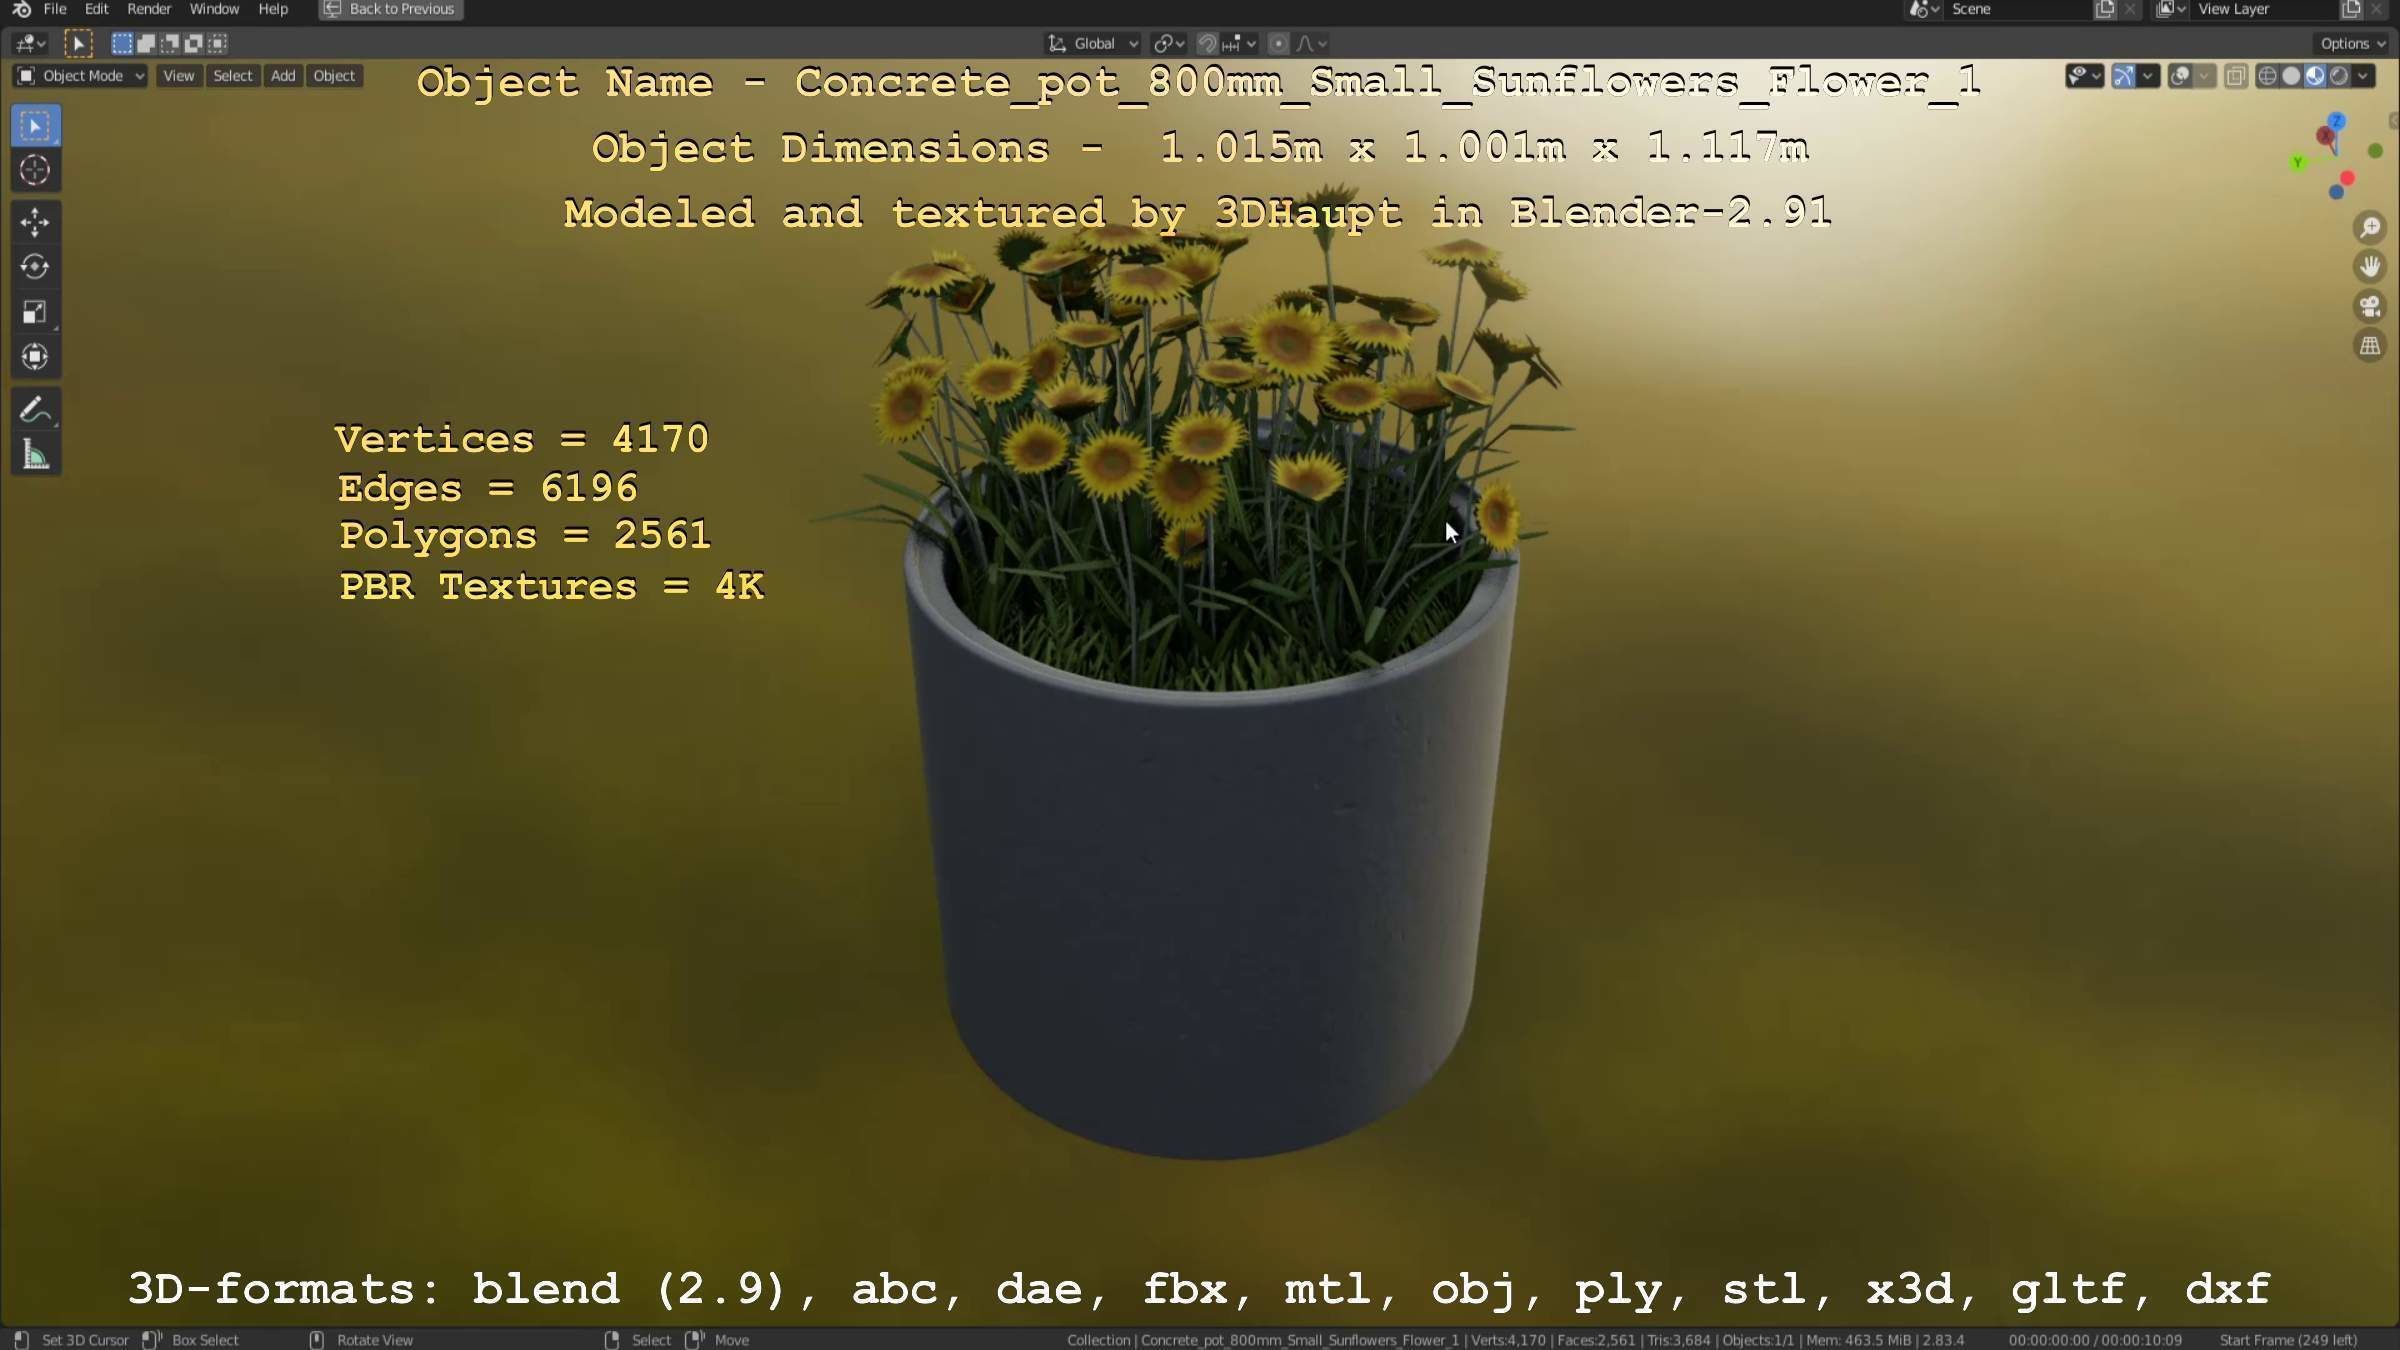Activate the Annotate pencil tool
Viewport: 2400px width, 1350px height.
point(35,410)
